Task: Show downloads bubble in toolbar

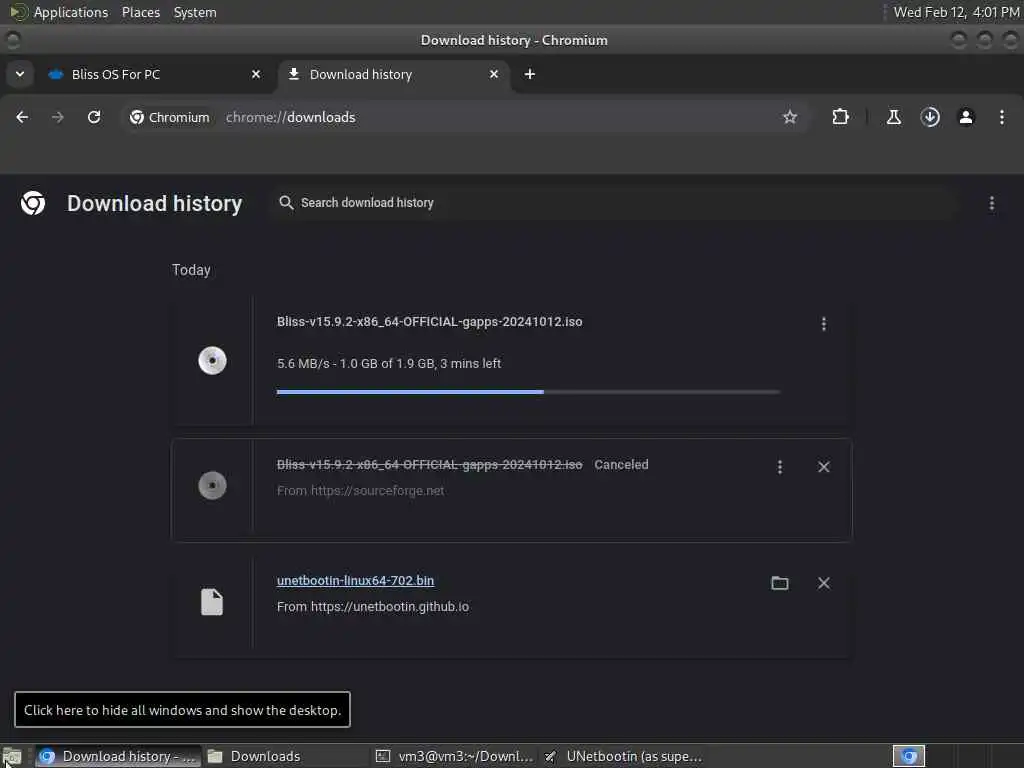Action: point(930,117)
